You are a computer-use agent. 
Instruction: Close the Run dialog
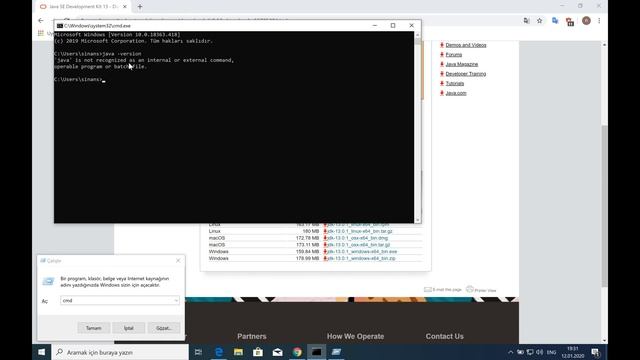coord(178,260)
